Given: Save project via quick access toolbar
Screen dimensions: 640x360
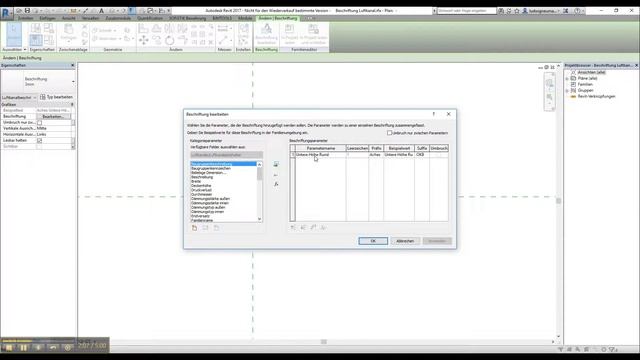Looking at the screenshot, I should pos(27,11).
